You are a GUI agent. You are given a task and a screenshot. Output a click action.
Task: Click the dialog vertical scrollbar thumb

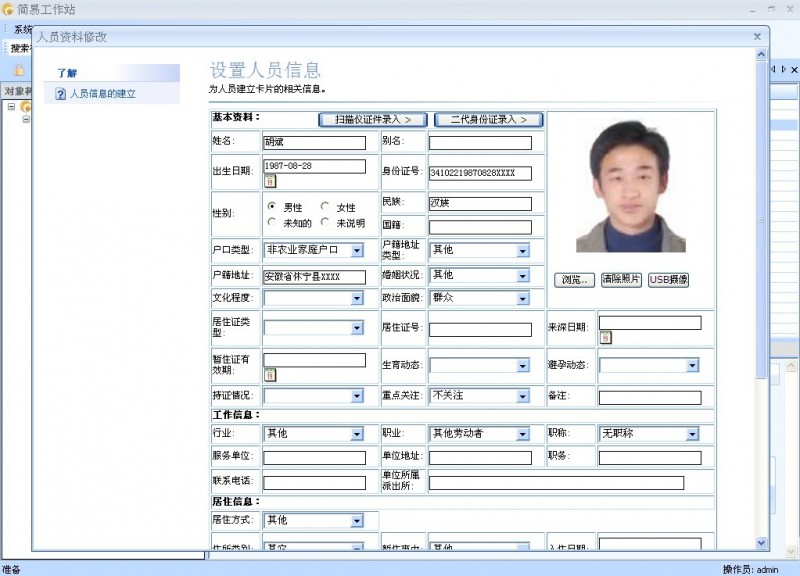[761, 219]
